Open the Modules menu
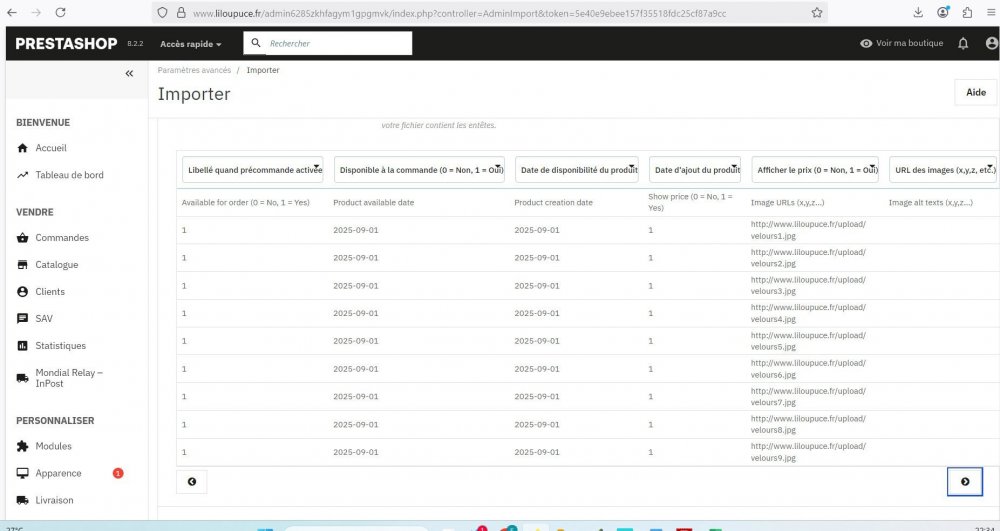 (x=54, y=446)
